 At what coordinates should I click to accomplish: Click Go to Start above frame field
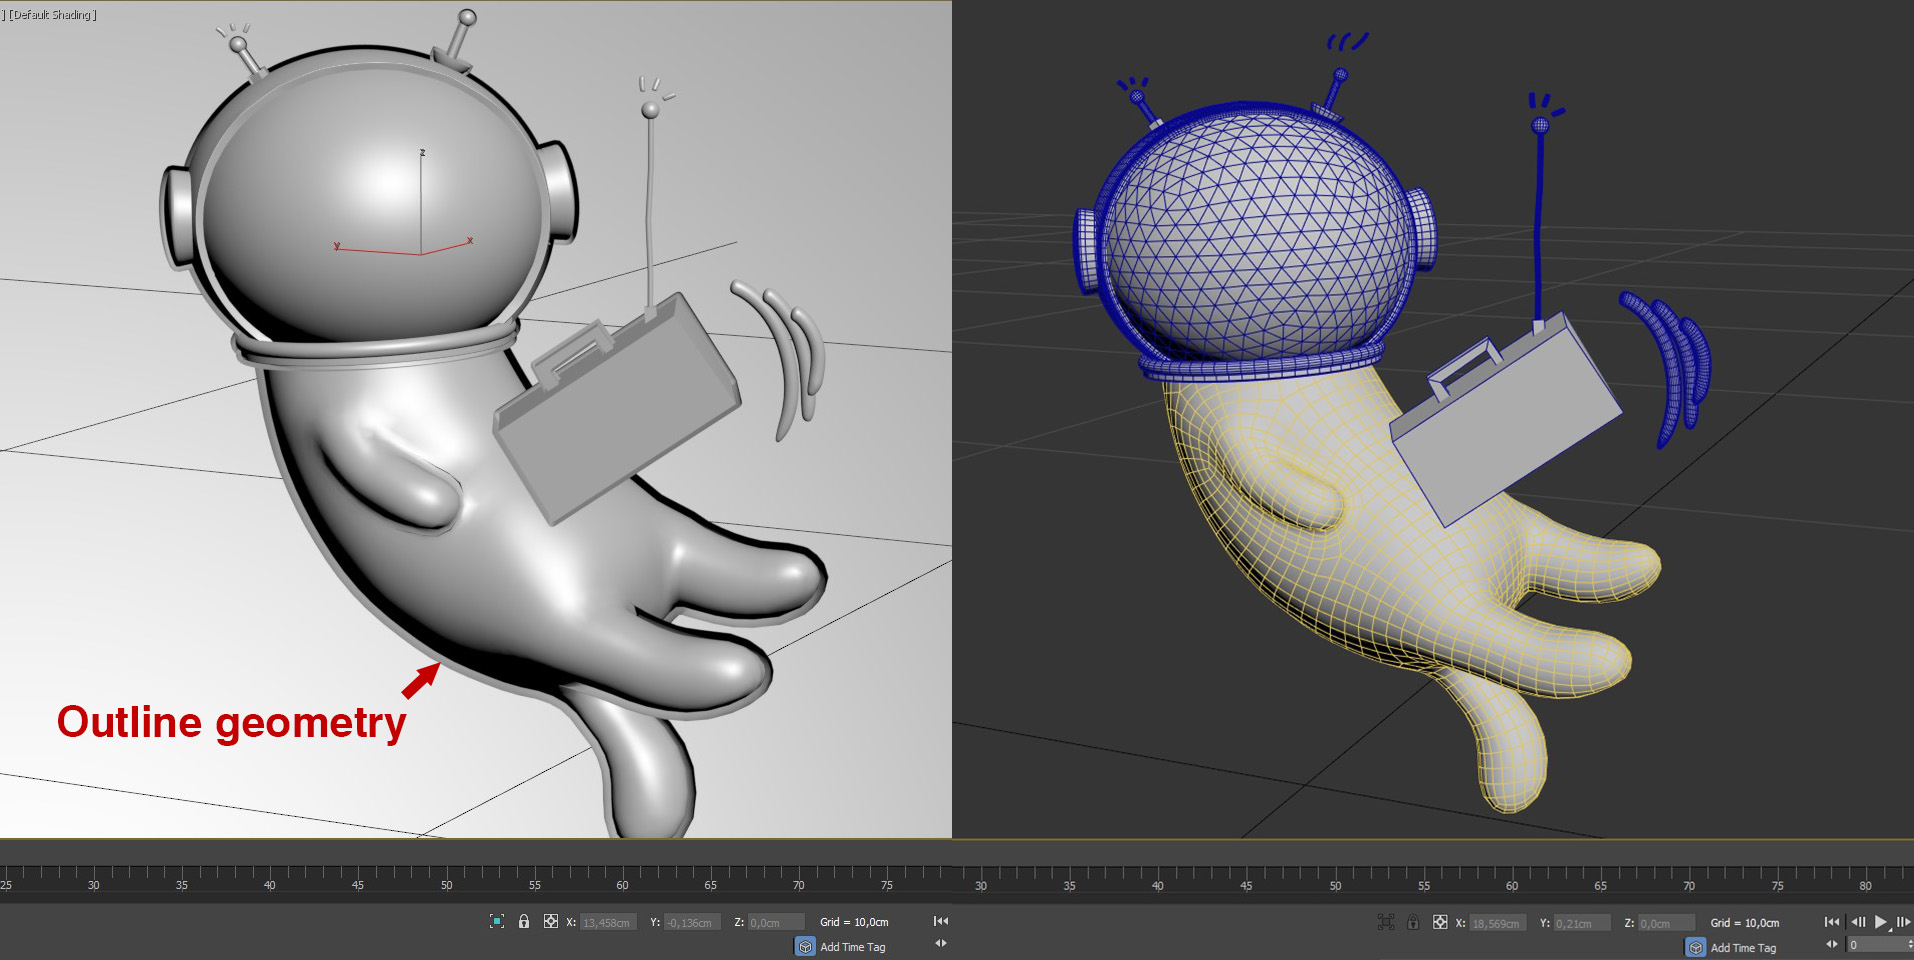point(1832,922)
